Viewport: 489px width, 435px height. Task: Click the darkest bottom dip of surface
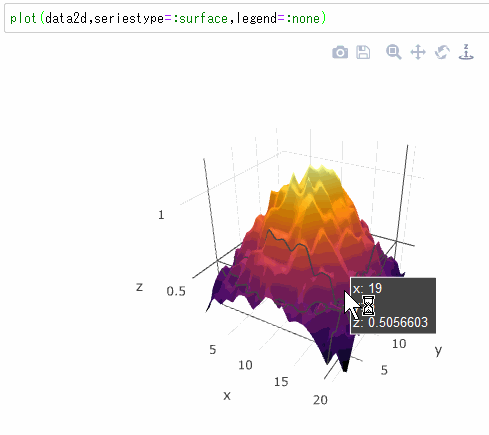(345, 364)
